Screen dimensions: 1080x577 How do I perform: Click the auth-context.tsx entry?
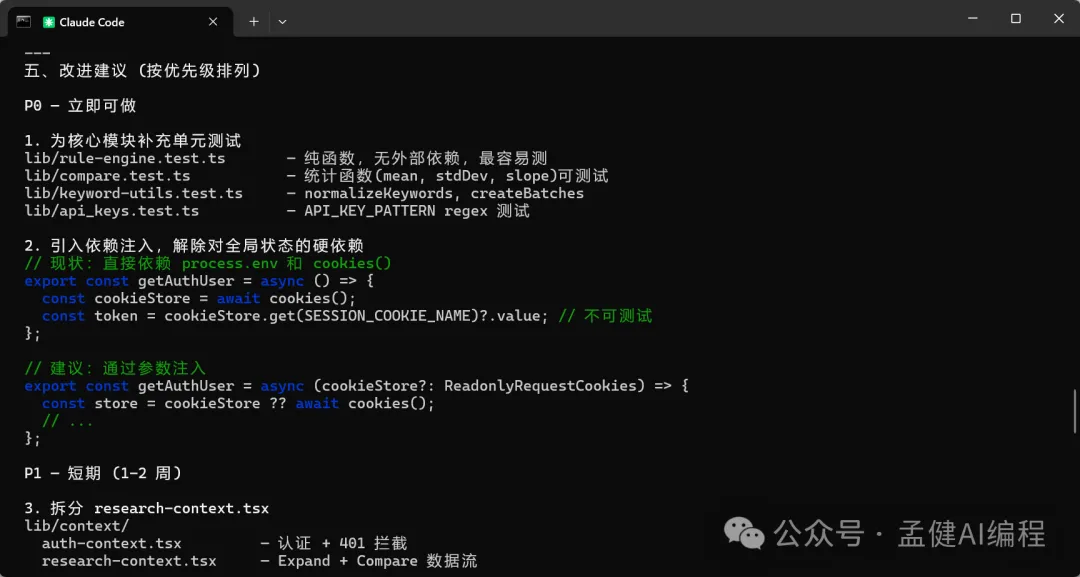coord(111,543)
